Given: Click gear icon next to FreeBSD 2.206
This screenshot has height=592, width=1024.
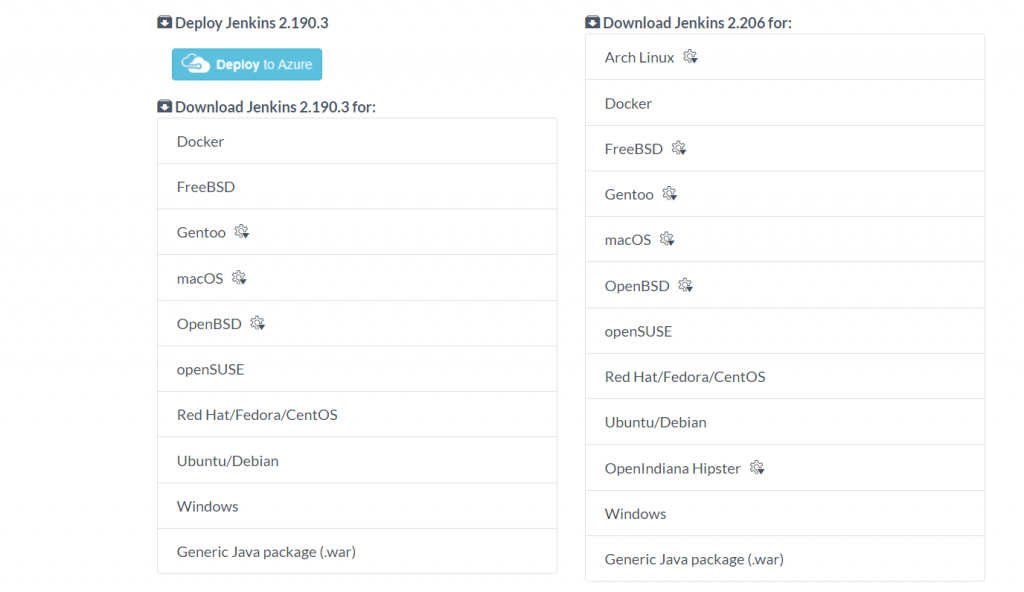Looking at the screenshot, I should tap(679, 148).
